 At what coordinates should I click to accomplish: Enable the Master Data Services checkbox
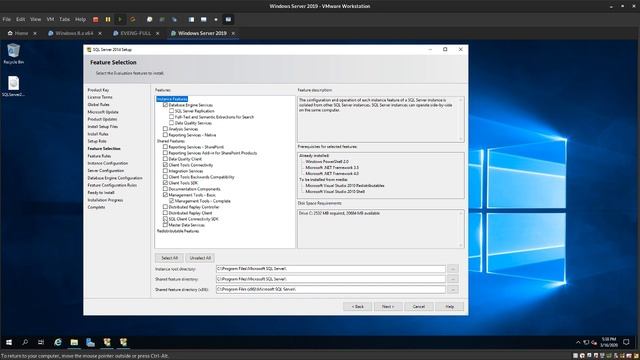pyautogui.click(x=165, y=225)
